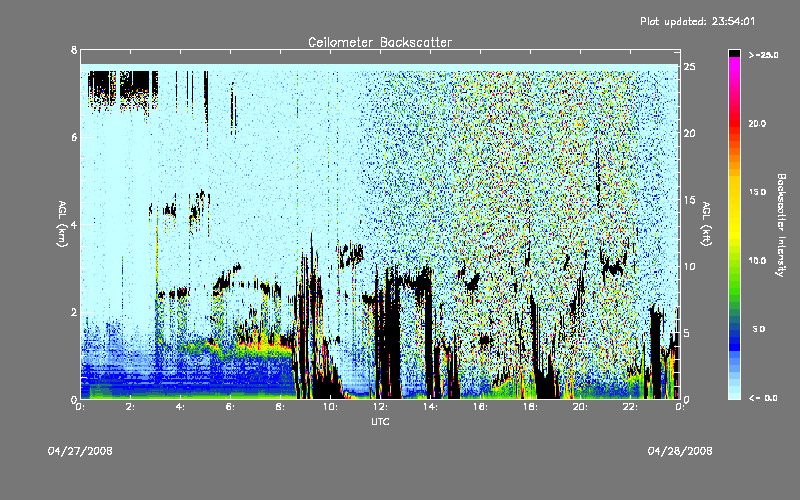This screenshot has height=500, width=800.
Task: Select the "AGL (km)" left axis label
Action: (62, 224)
